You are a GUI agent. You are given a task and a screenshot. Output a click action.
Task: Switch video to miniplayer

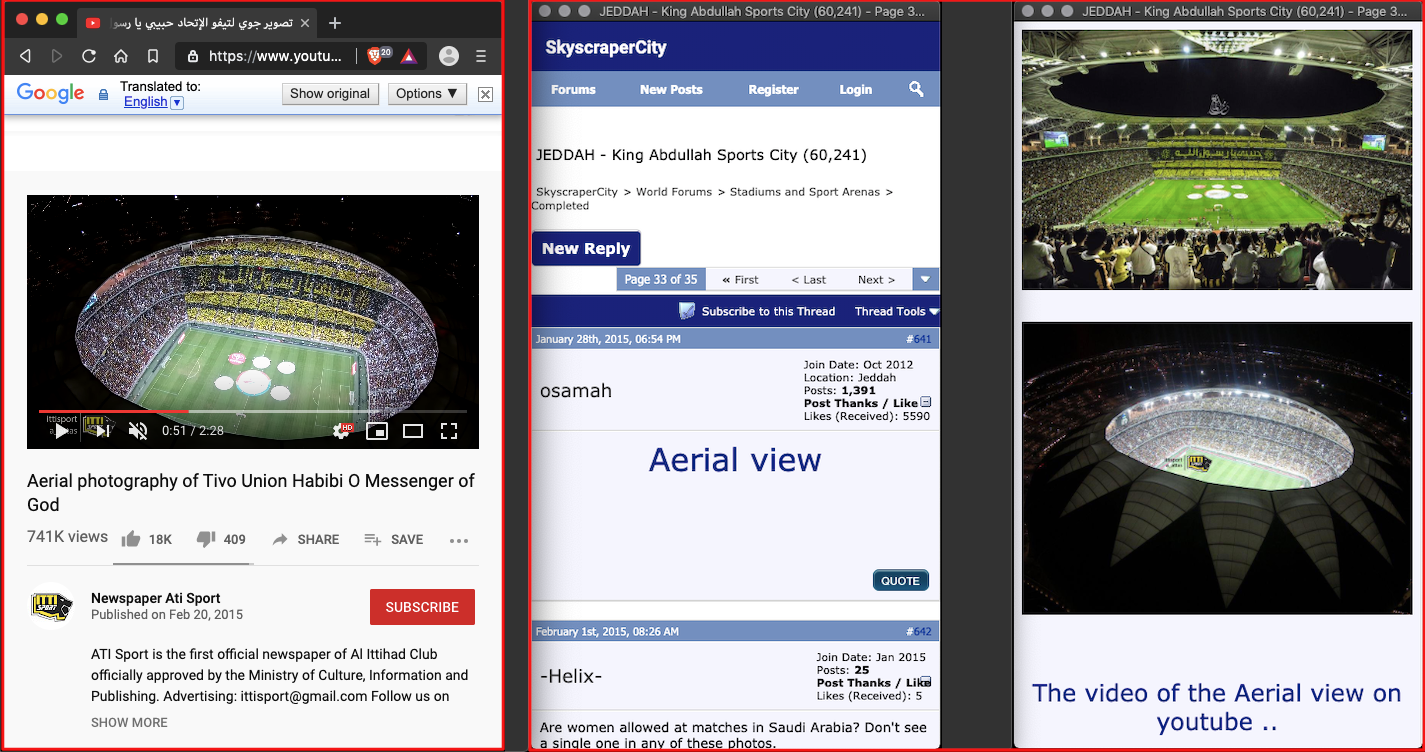(377, 431)
